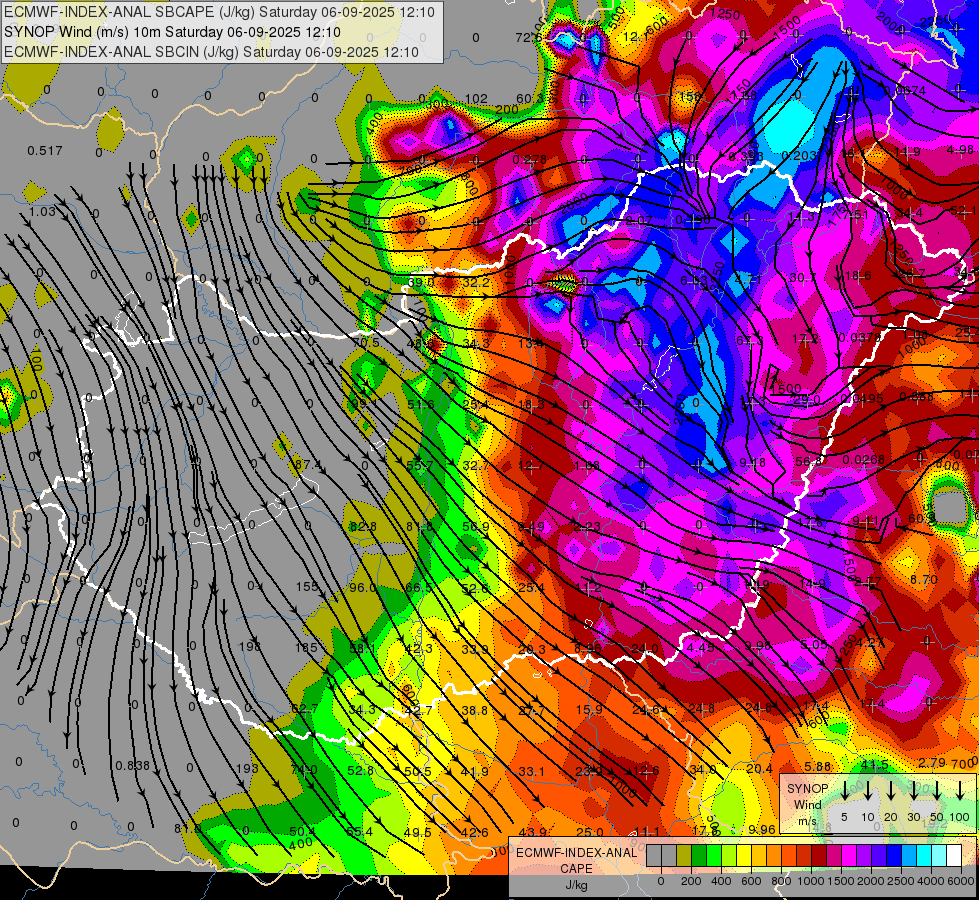
Task: Click the 2500 tick label on CAPE scale
Action: tap(901, 881)
